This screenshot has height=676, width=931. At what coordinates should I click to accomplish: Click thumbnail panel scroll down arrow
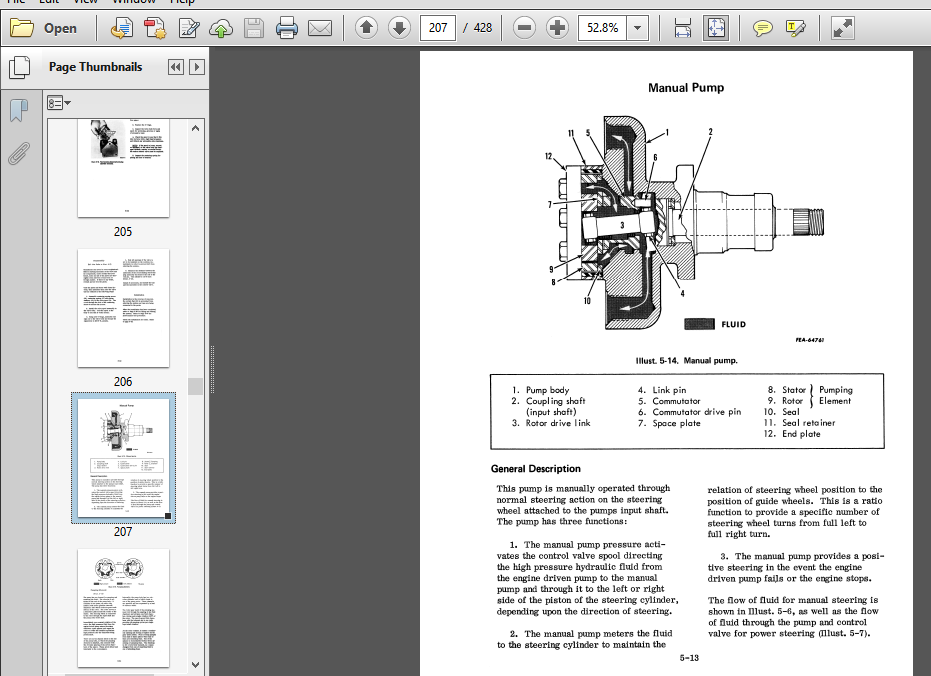click(x=195, y=665)
